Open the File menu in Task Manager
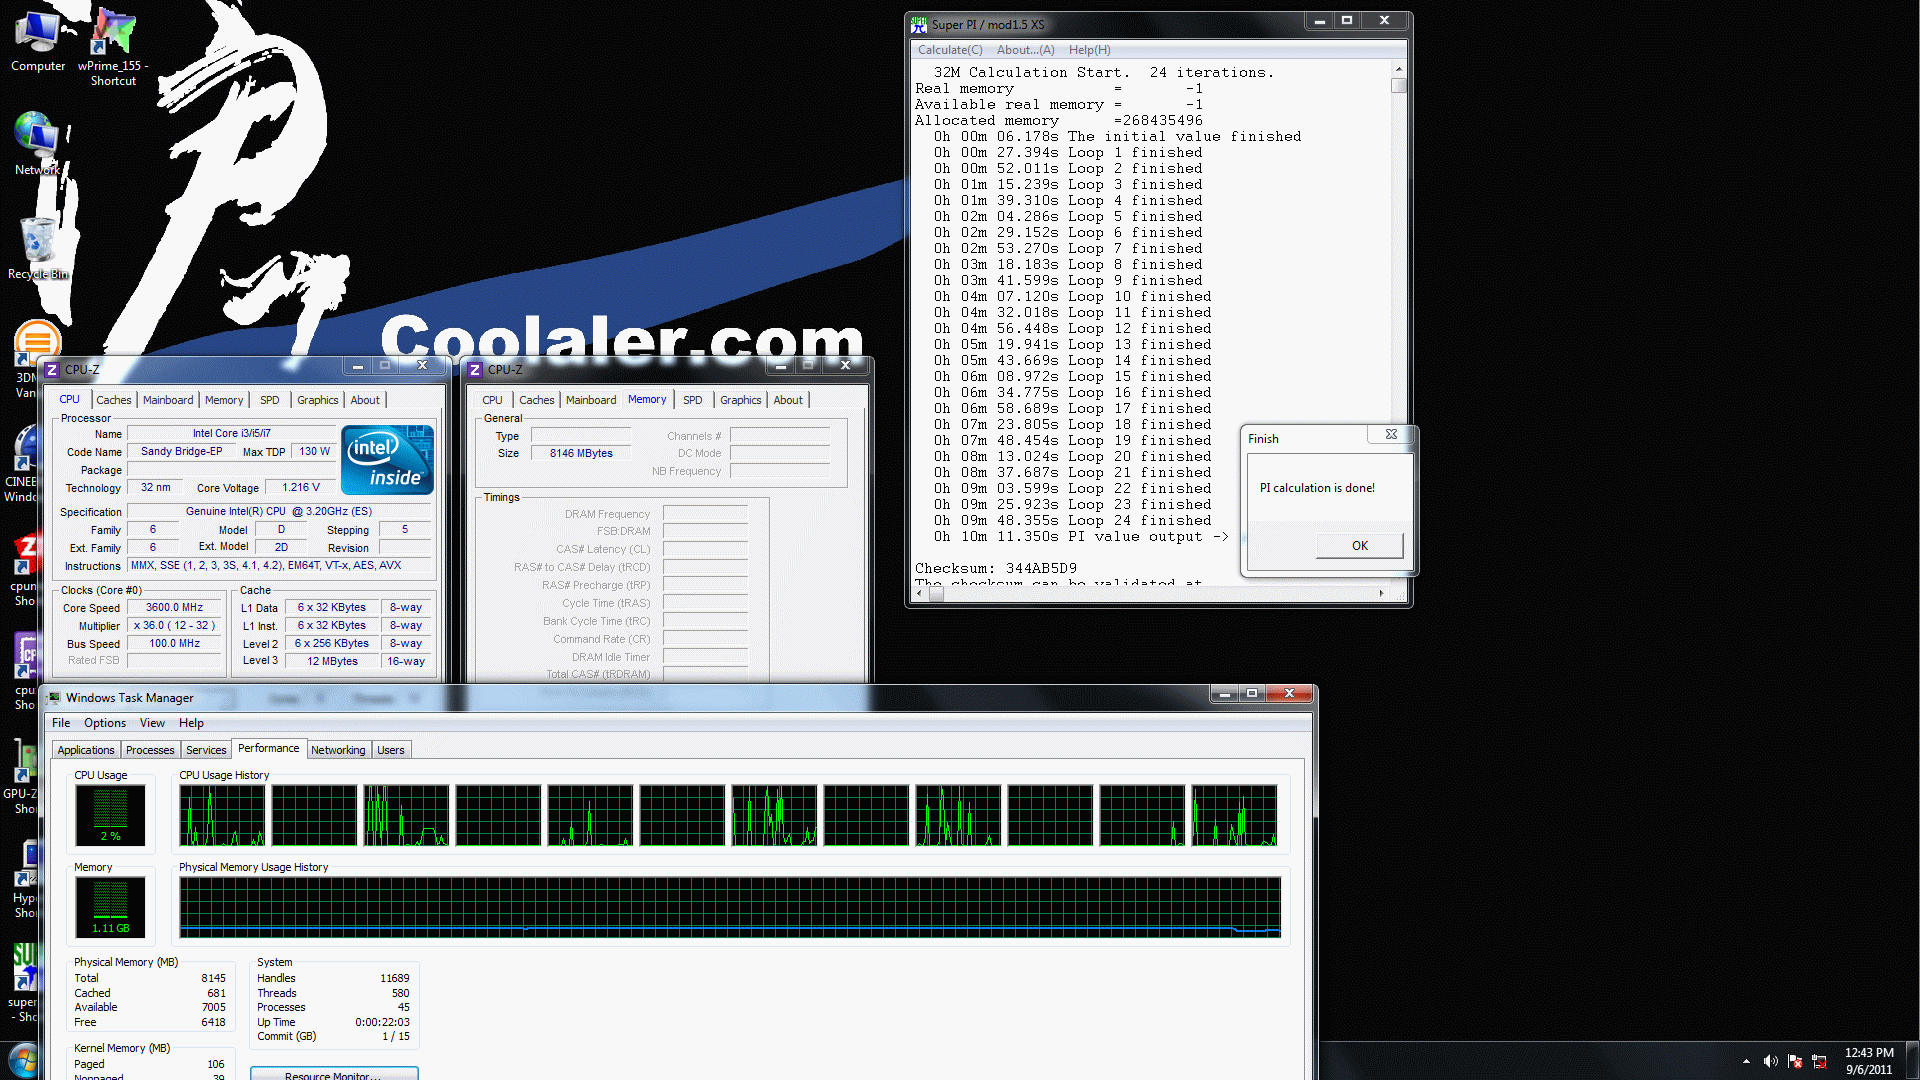The width and height of the screenshot is (1920, 1080). click(61, 723)
